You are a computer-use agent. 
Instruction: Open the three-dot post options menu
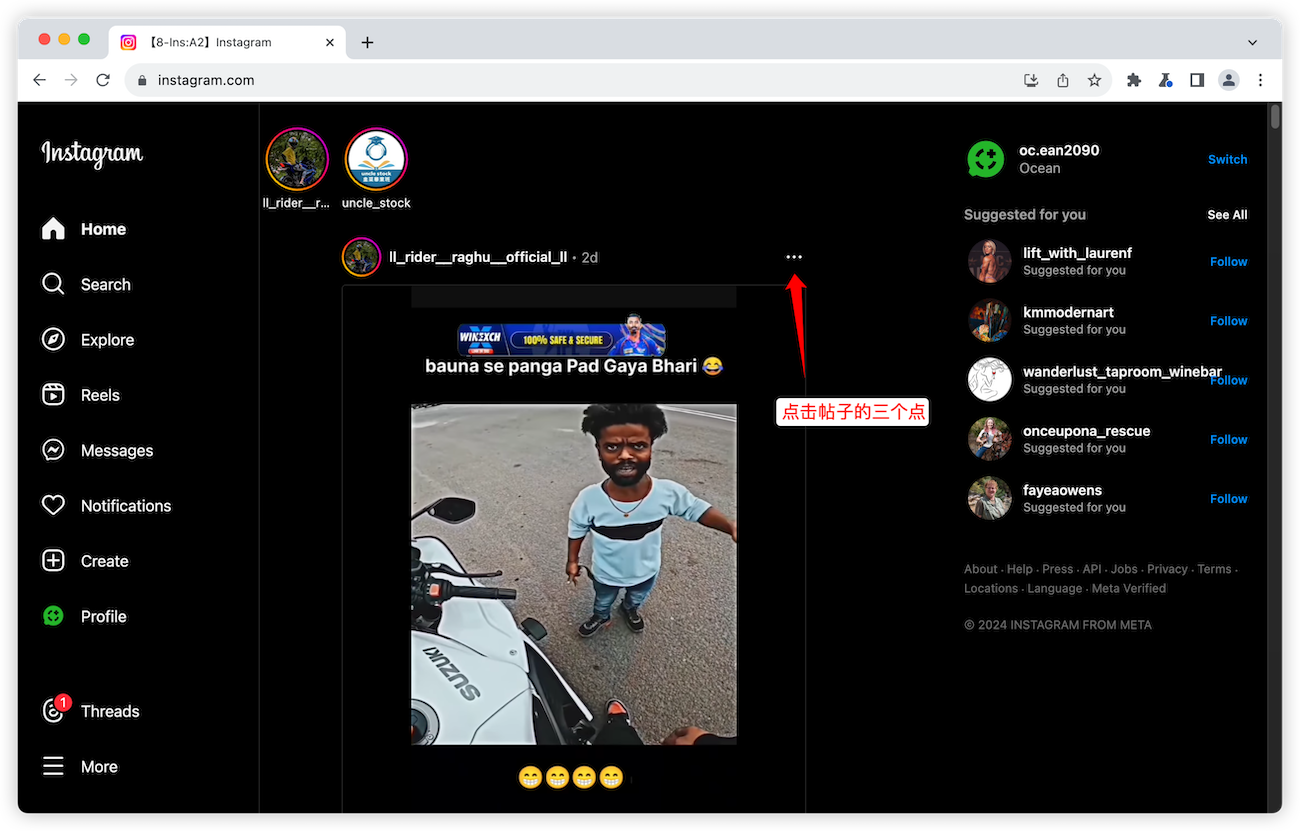794,257
